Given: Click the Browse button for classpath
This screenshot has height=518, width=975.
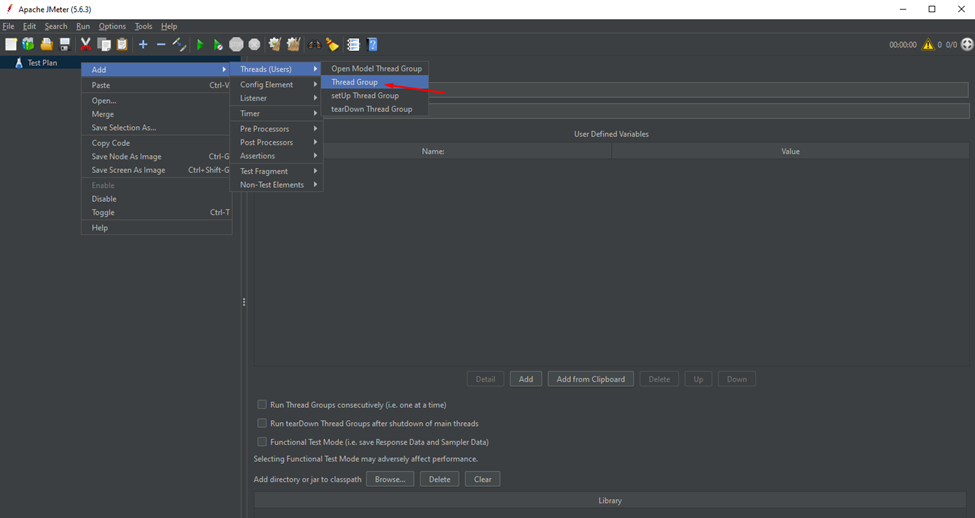Looking at the screenshot, I should click(389, 479).
